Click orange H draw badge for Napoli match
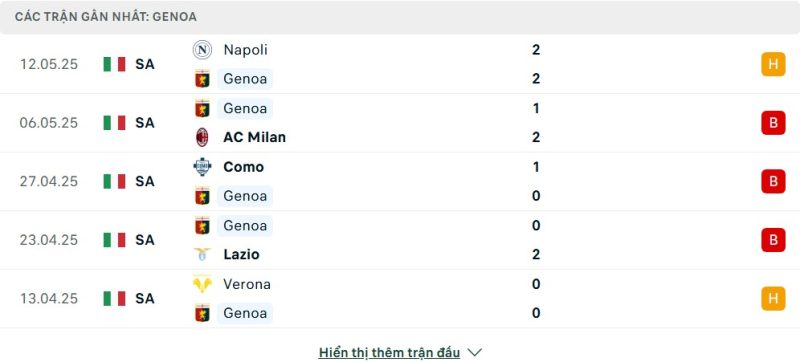 [773, 64]
